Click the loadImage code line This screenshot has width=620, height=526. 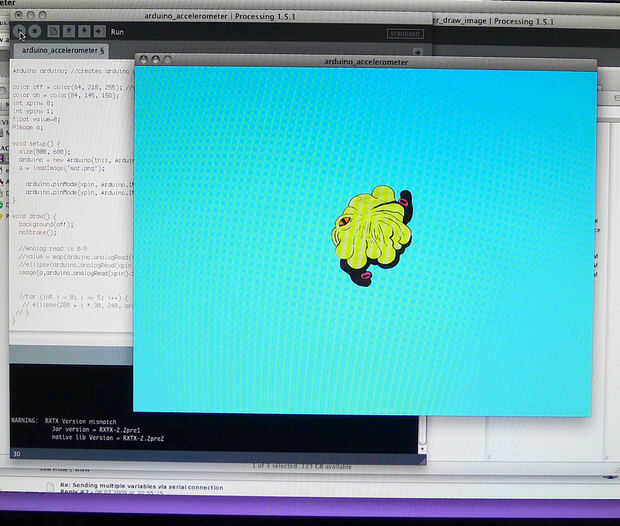(61, 168)
